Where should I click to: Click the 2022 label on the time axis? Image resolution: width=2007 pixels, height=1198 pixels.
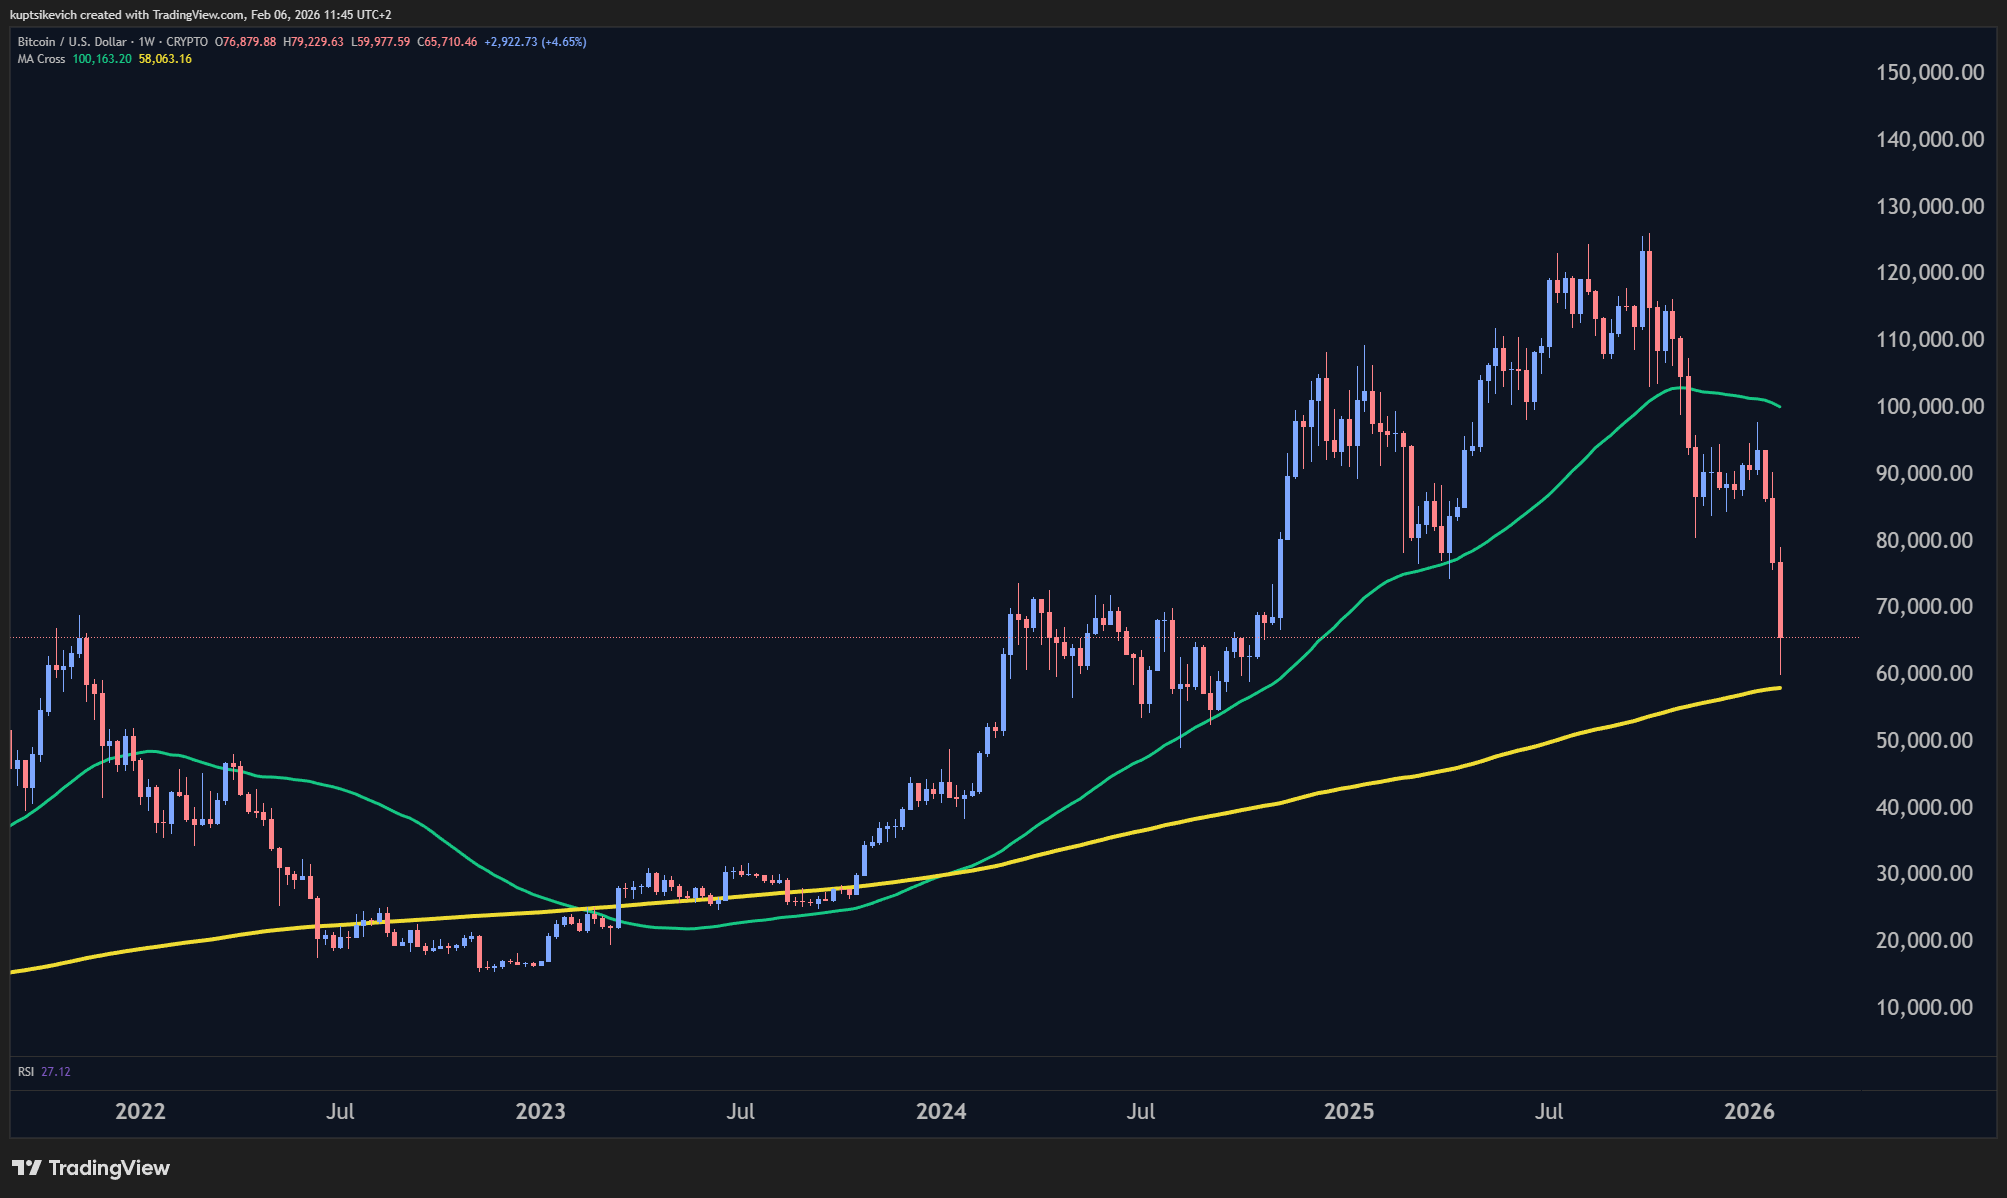pos(140,1111)
